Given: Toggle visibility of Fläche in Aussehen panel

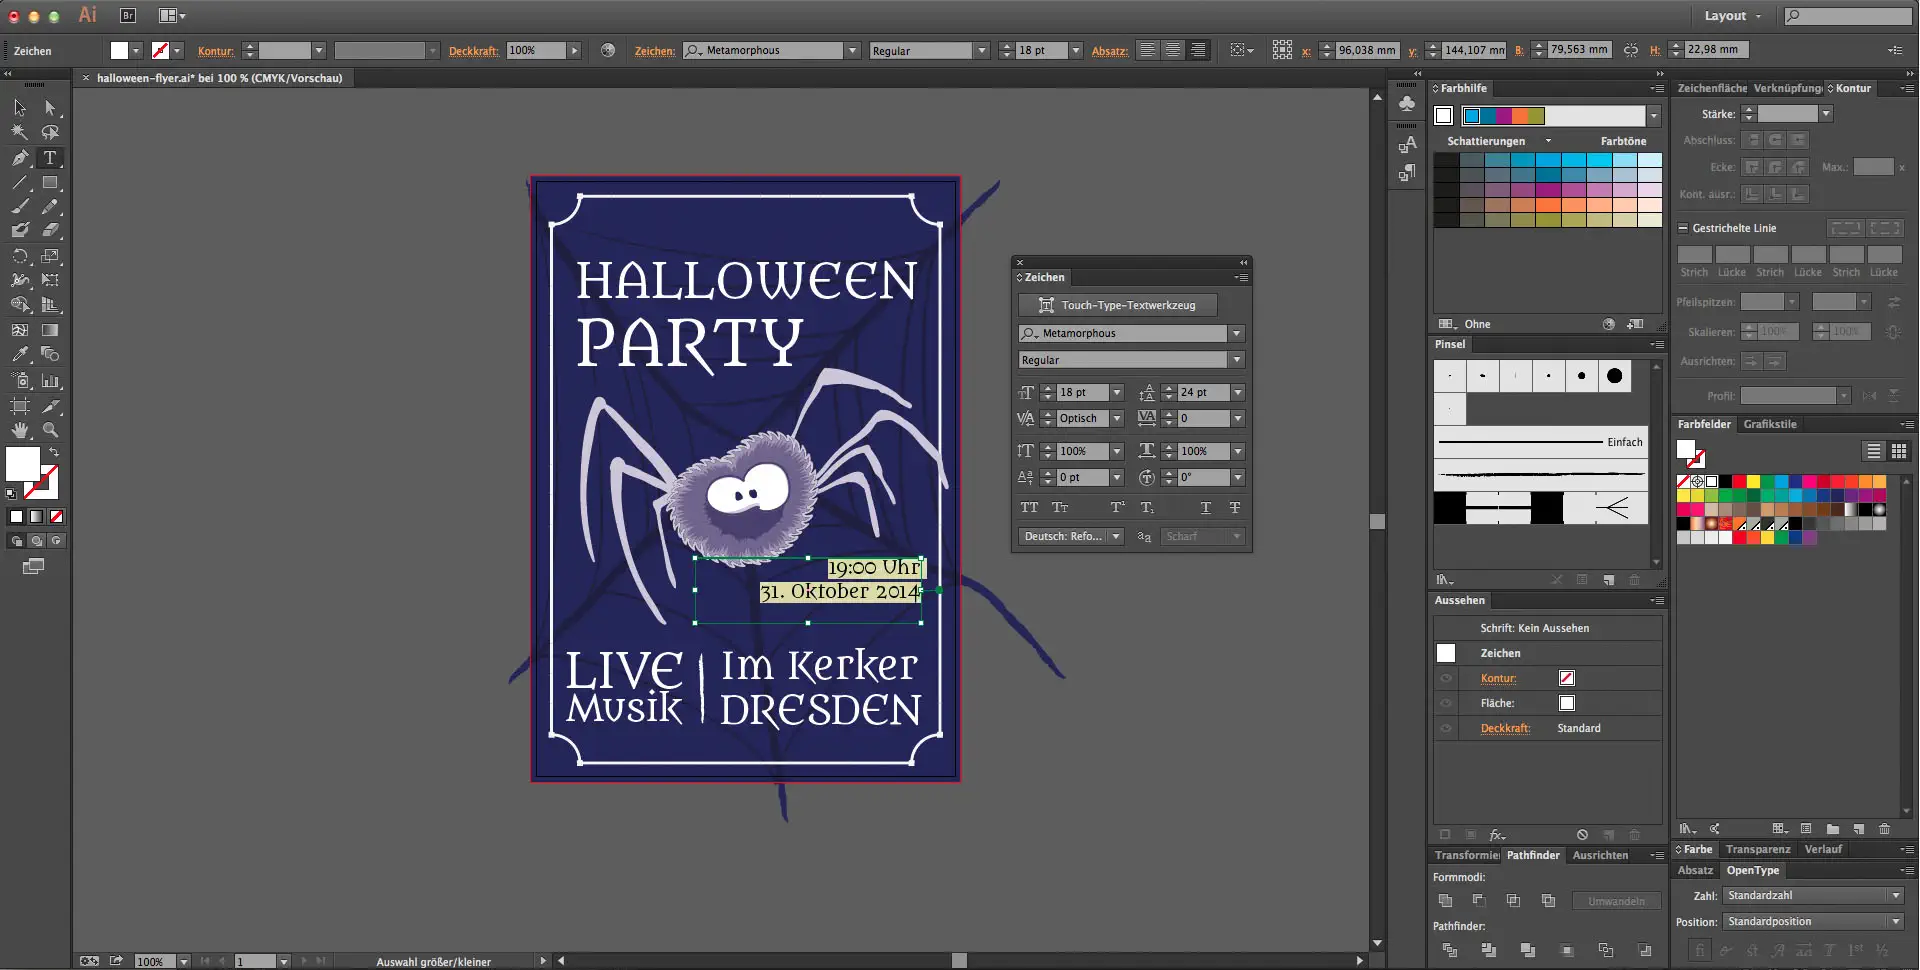Looking at the screenshot, I should click(1446, 702).
